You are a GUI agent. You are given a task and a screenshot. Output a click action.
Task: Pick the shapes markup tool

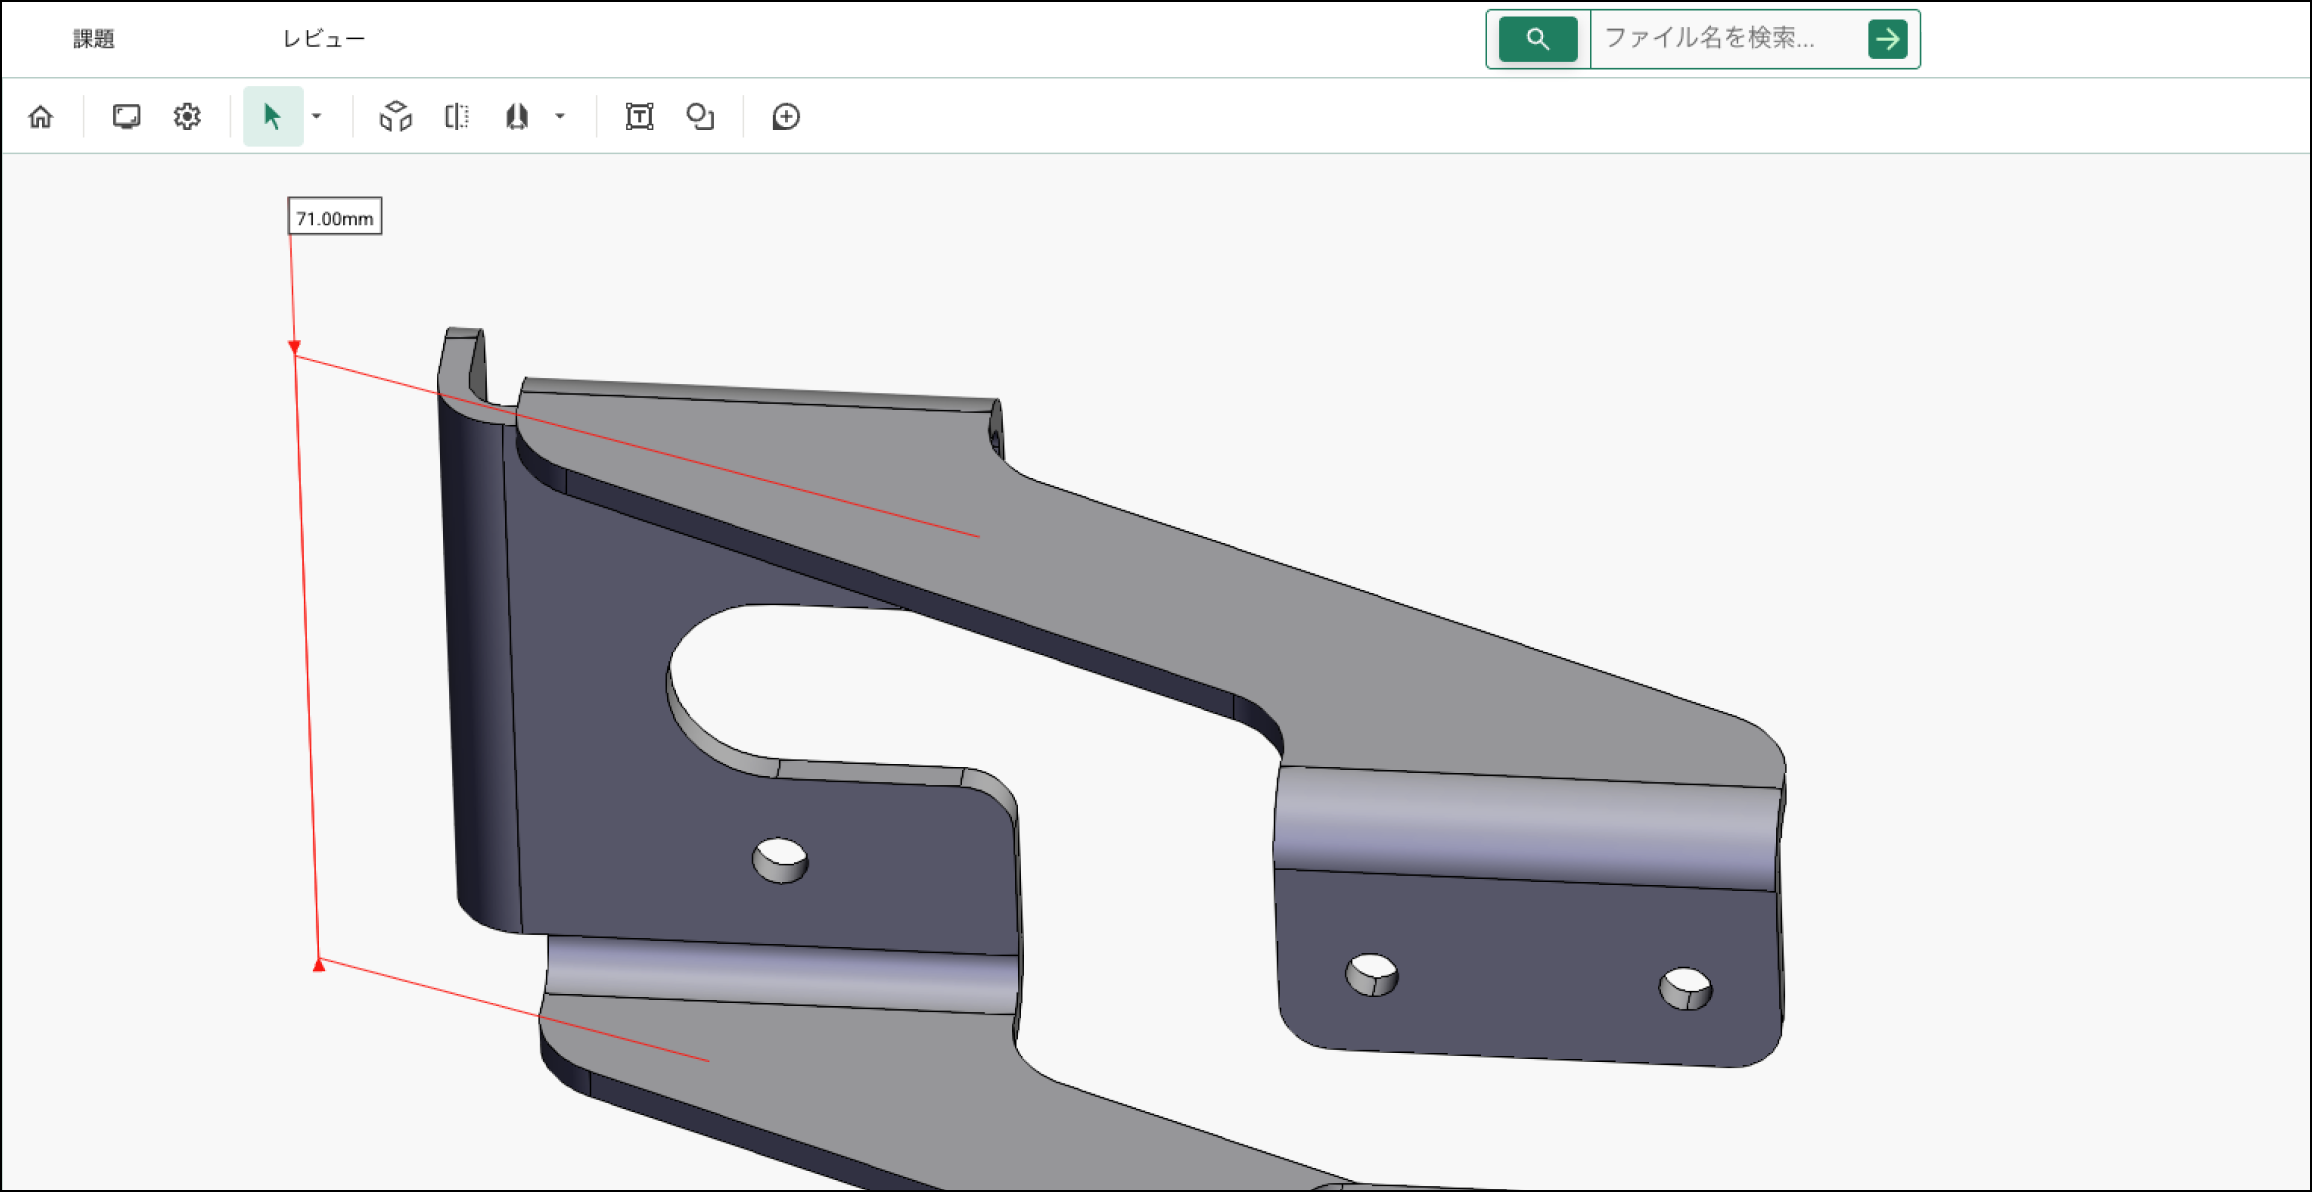coord(700,117)
